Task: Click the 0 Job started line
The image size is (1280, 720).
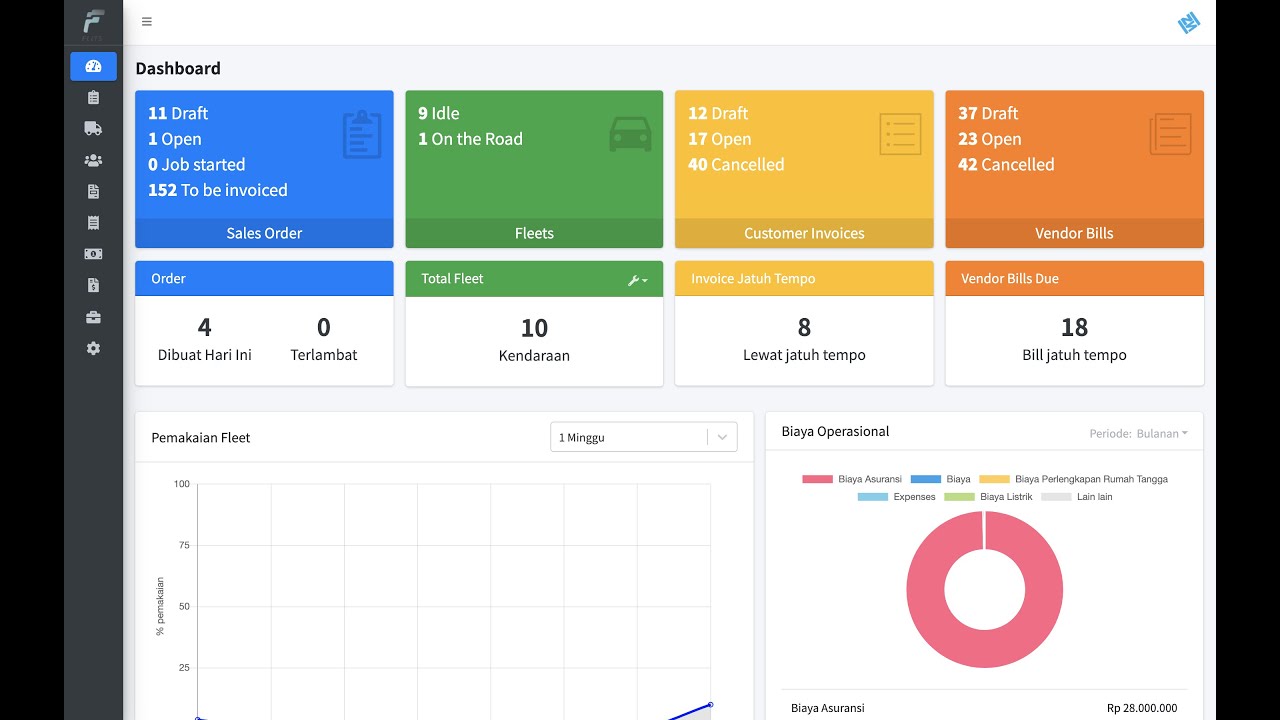Action: pyautogui.click(x=197, y=164)
